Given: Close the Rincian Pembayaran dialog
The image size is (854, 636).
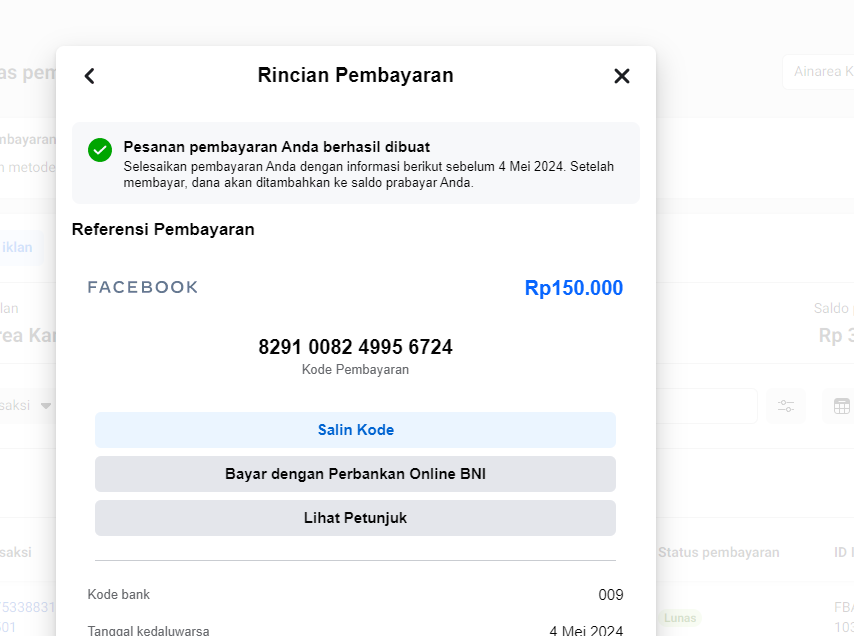Looking at the screenshot, I should point(622,76).
